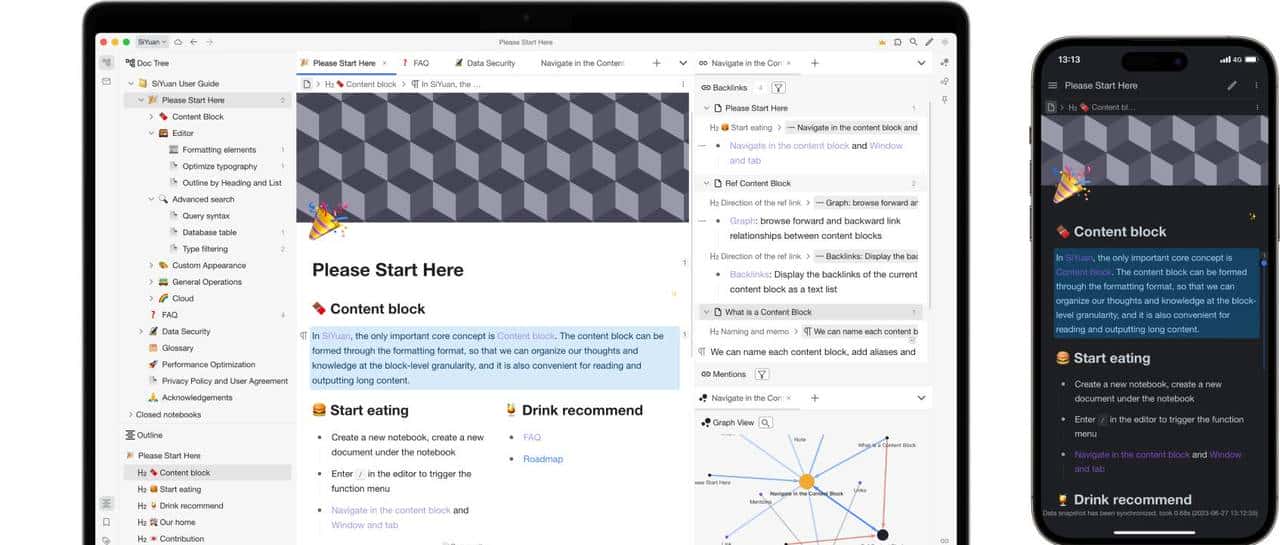
Task: Click the Graph View search icon
Action: 766,423
